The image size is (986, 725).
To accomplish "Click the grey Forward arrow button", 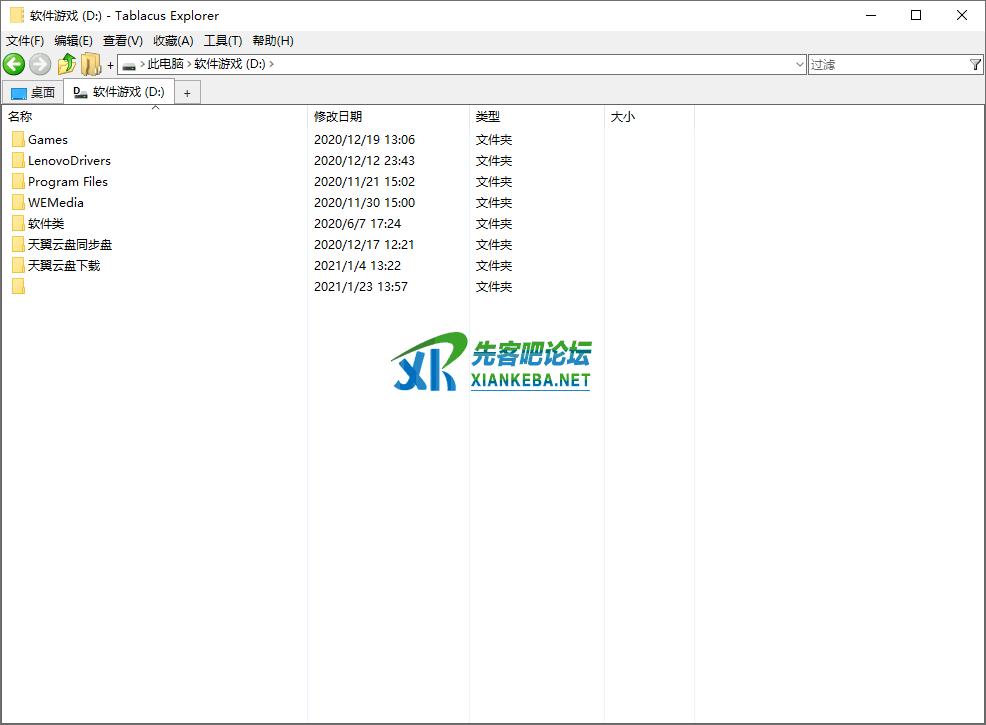I will coord(40,65).
